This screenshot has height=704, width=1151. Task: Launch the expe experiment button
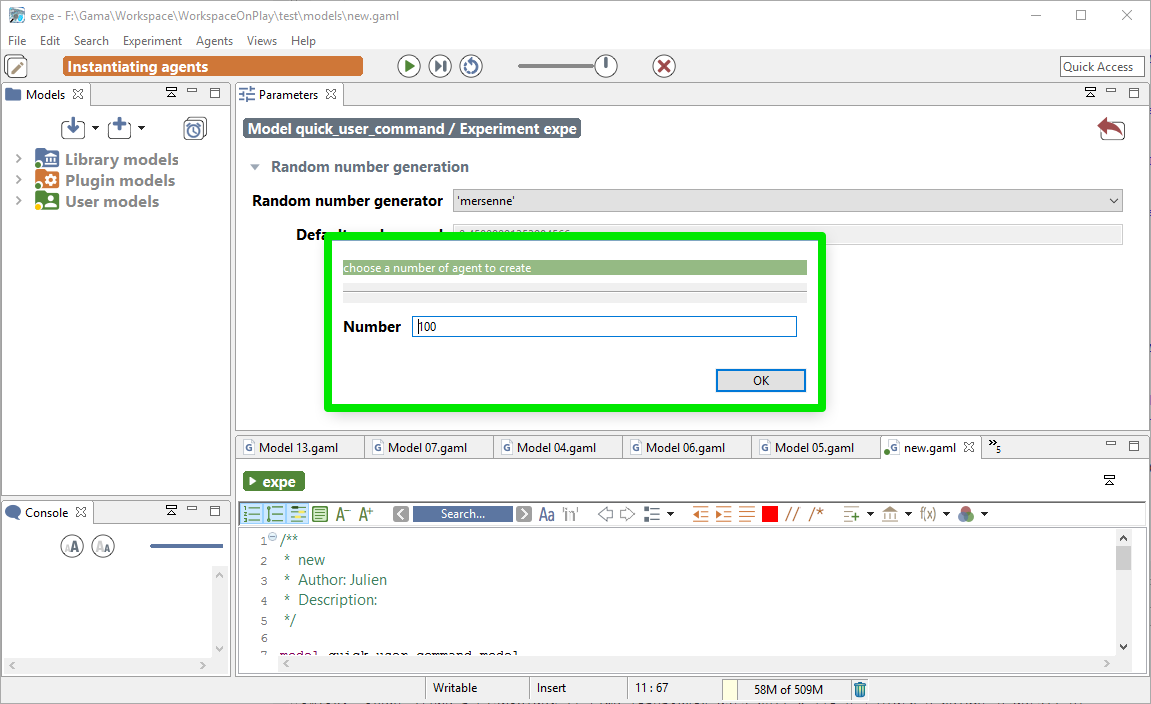[x=274, y=482]
